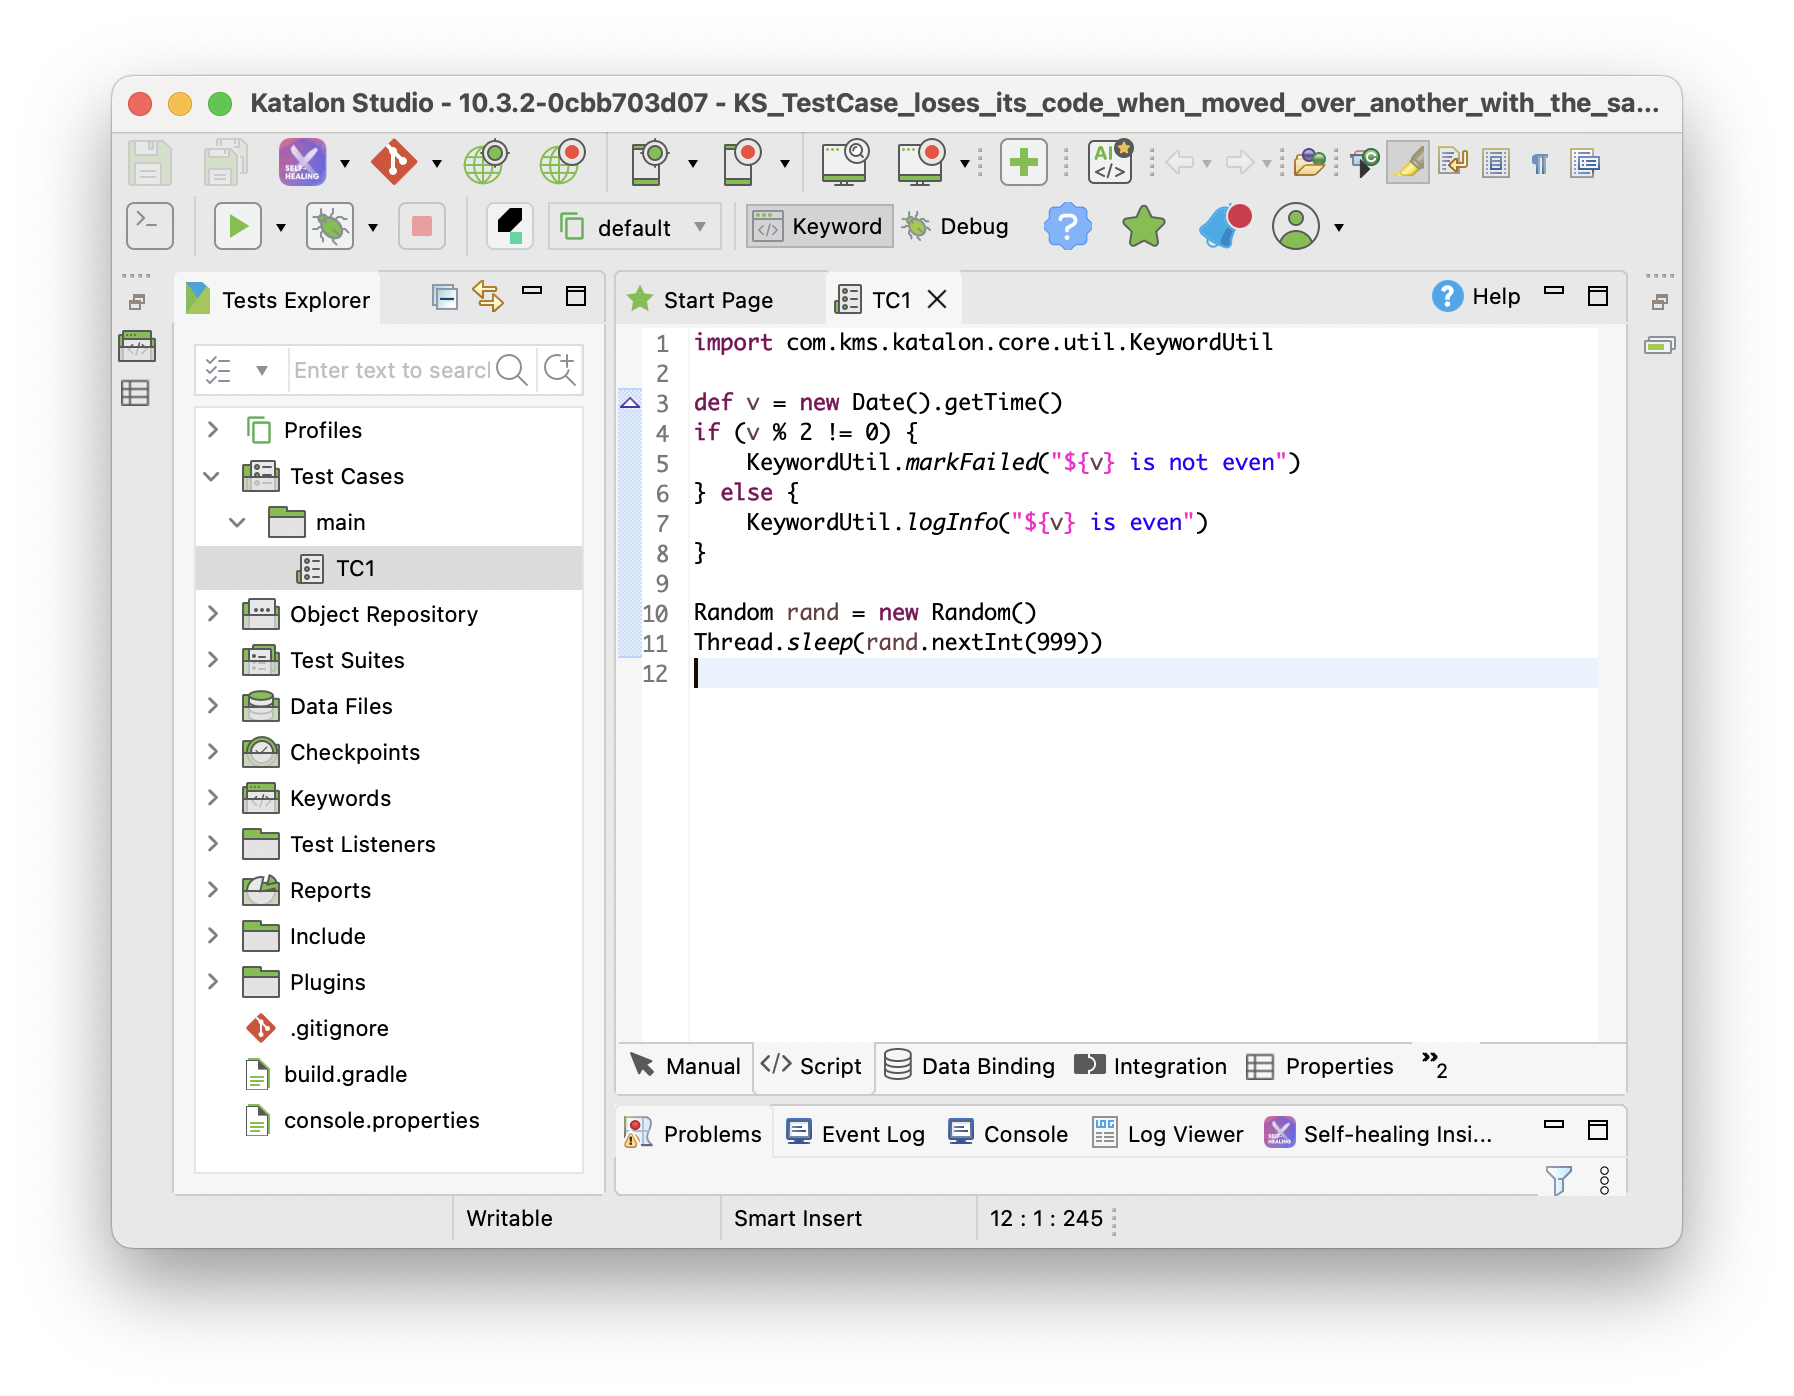The height and width of the screenshot is (1396, 1794).
Task: Click the Help button
Action: pyautogui.click(x=1476, y=297)
